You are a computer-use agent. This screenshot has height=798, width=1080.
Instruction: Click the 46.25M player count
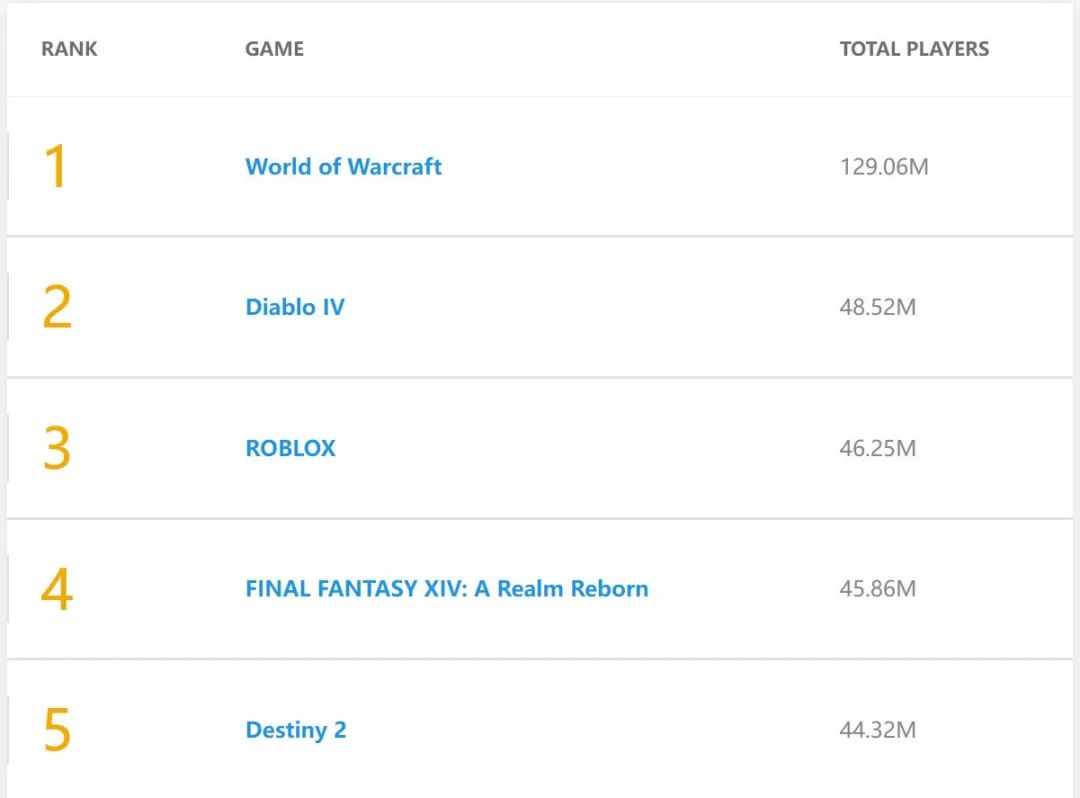[x=878, y=448]
